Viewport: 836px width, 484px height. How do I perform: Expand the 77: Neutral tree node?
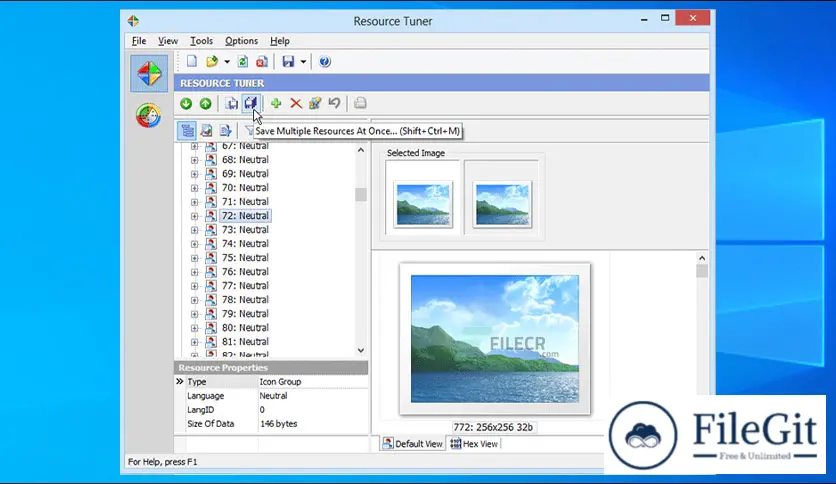click(x=195, y=286)
